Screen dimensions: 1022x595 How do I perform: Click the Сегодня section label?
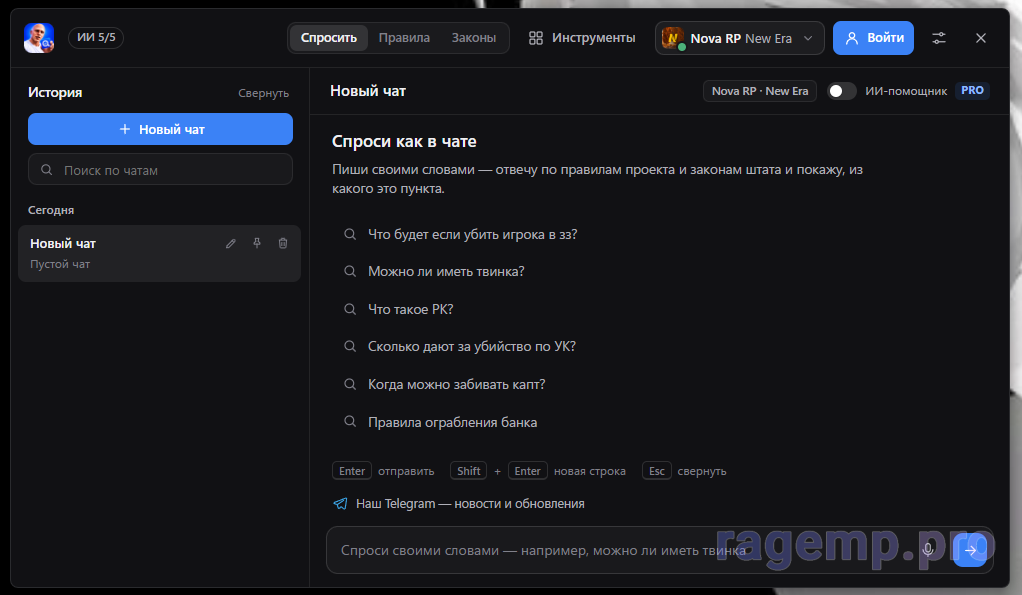coord(51,210)
